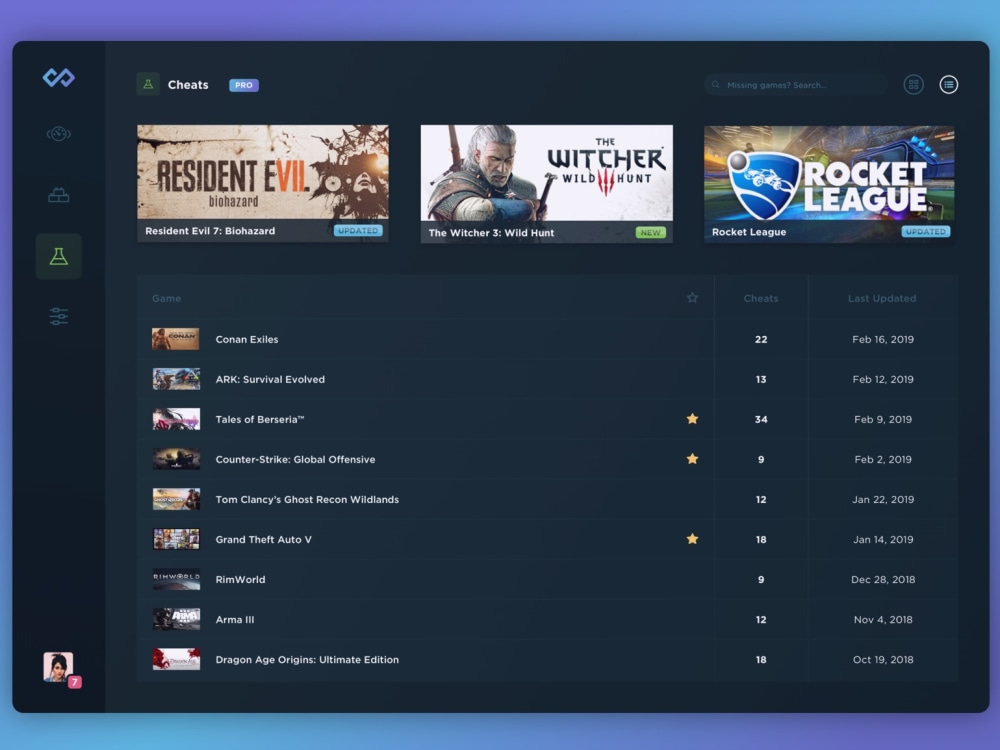Viewport: 1000px width, 750px height.
Task: Click cheat count 13 for ARK
Action: [761, 379]
